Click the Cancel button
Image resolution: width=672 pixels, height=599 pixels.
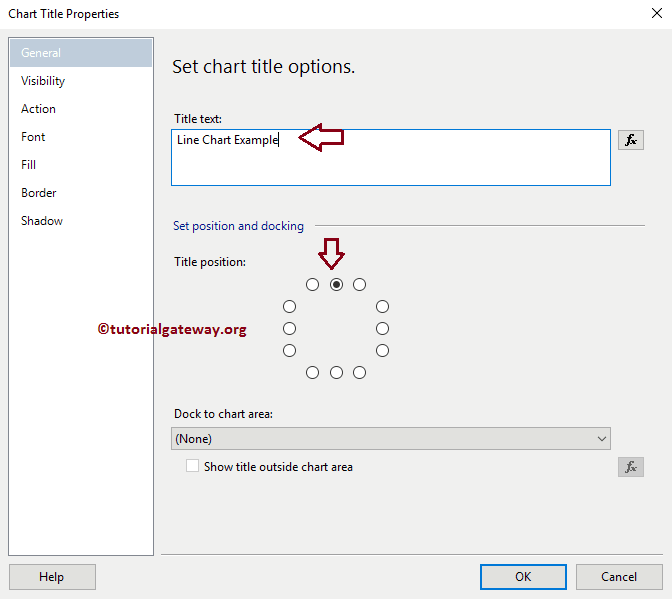coord(619,577)
